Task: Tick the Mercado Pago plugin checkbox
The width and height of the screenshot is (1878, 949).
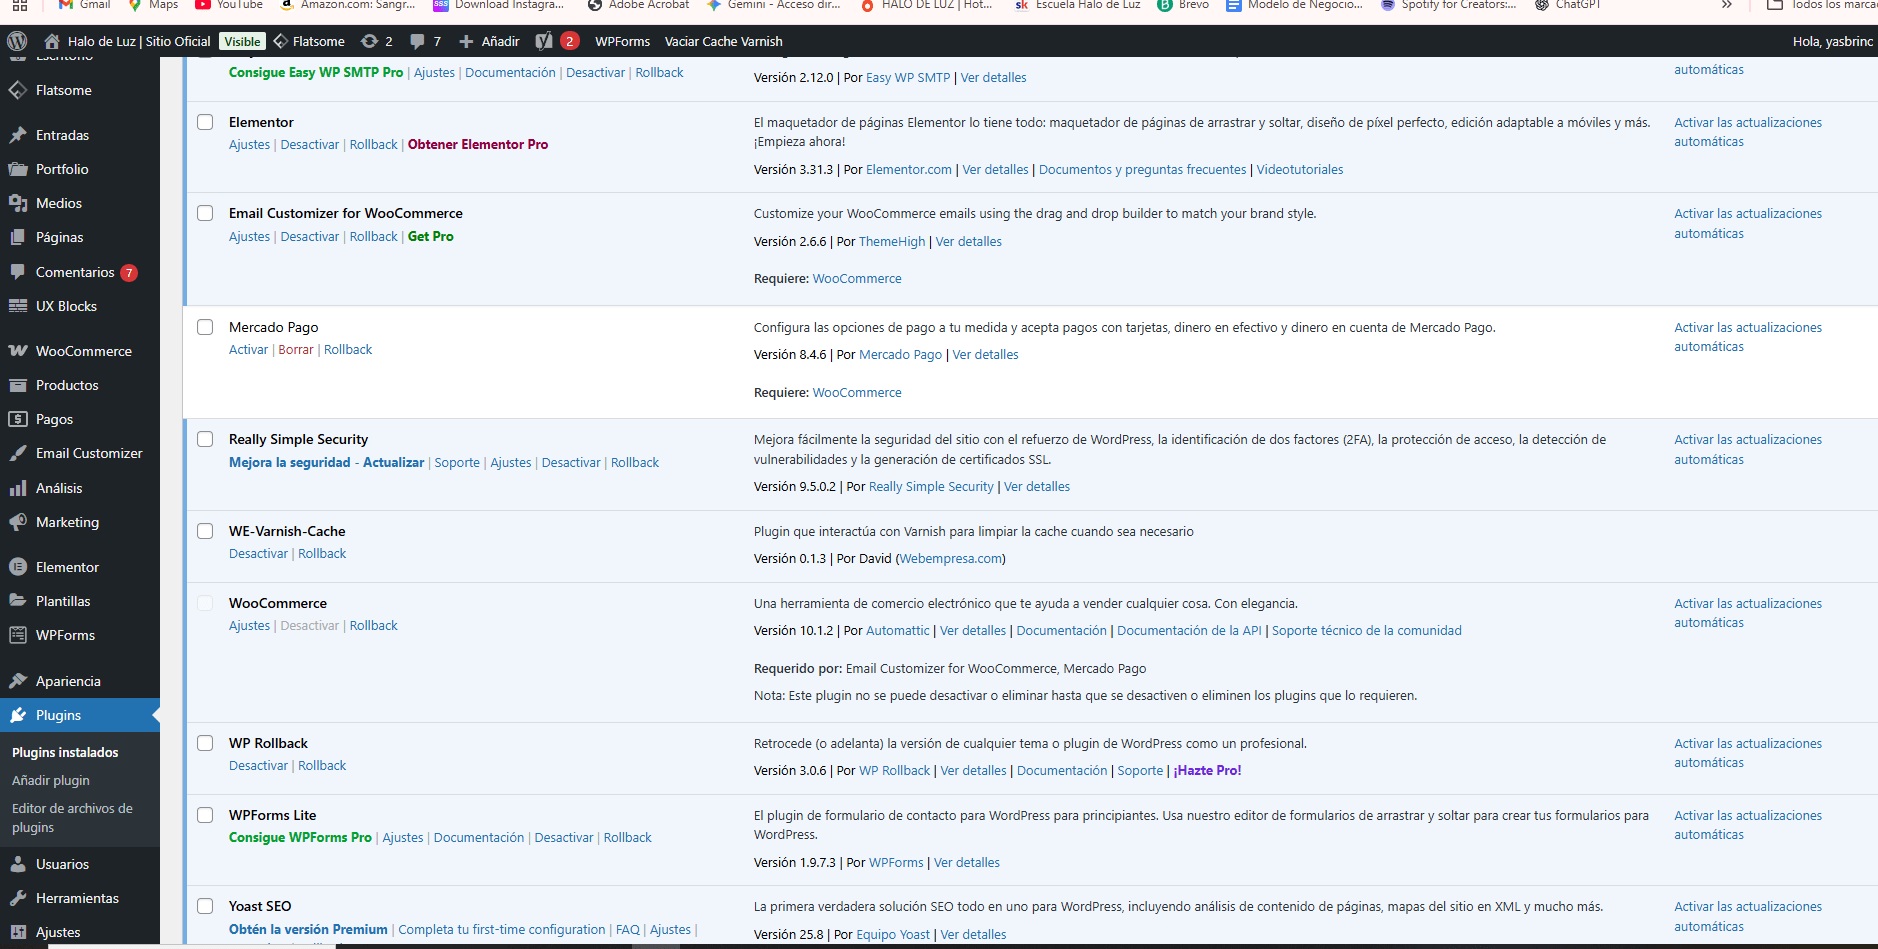Action: 205,327
